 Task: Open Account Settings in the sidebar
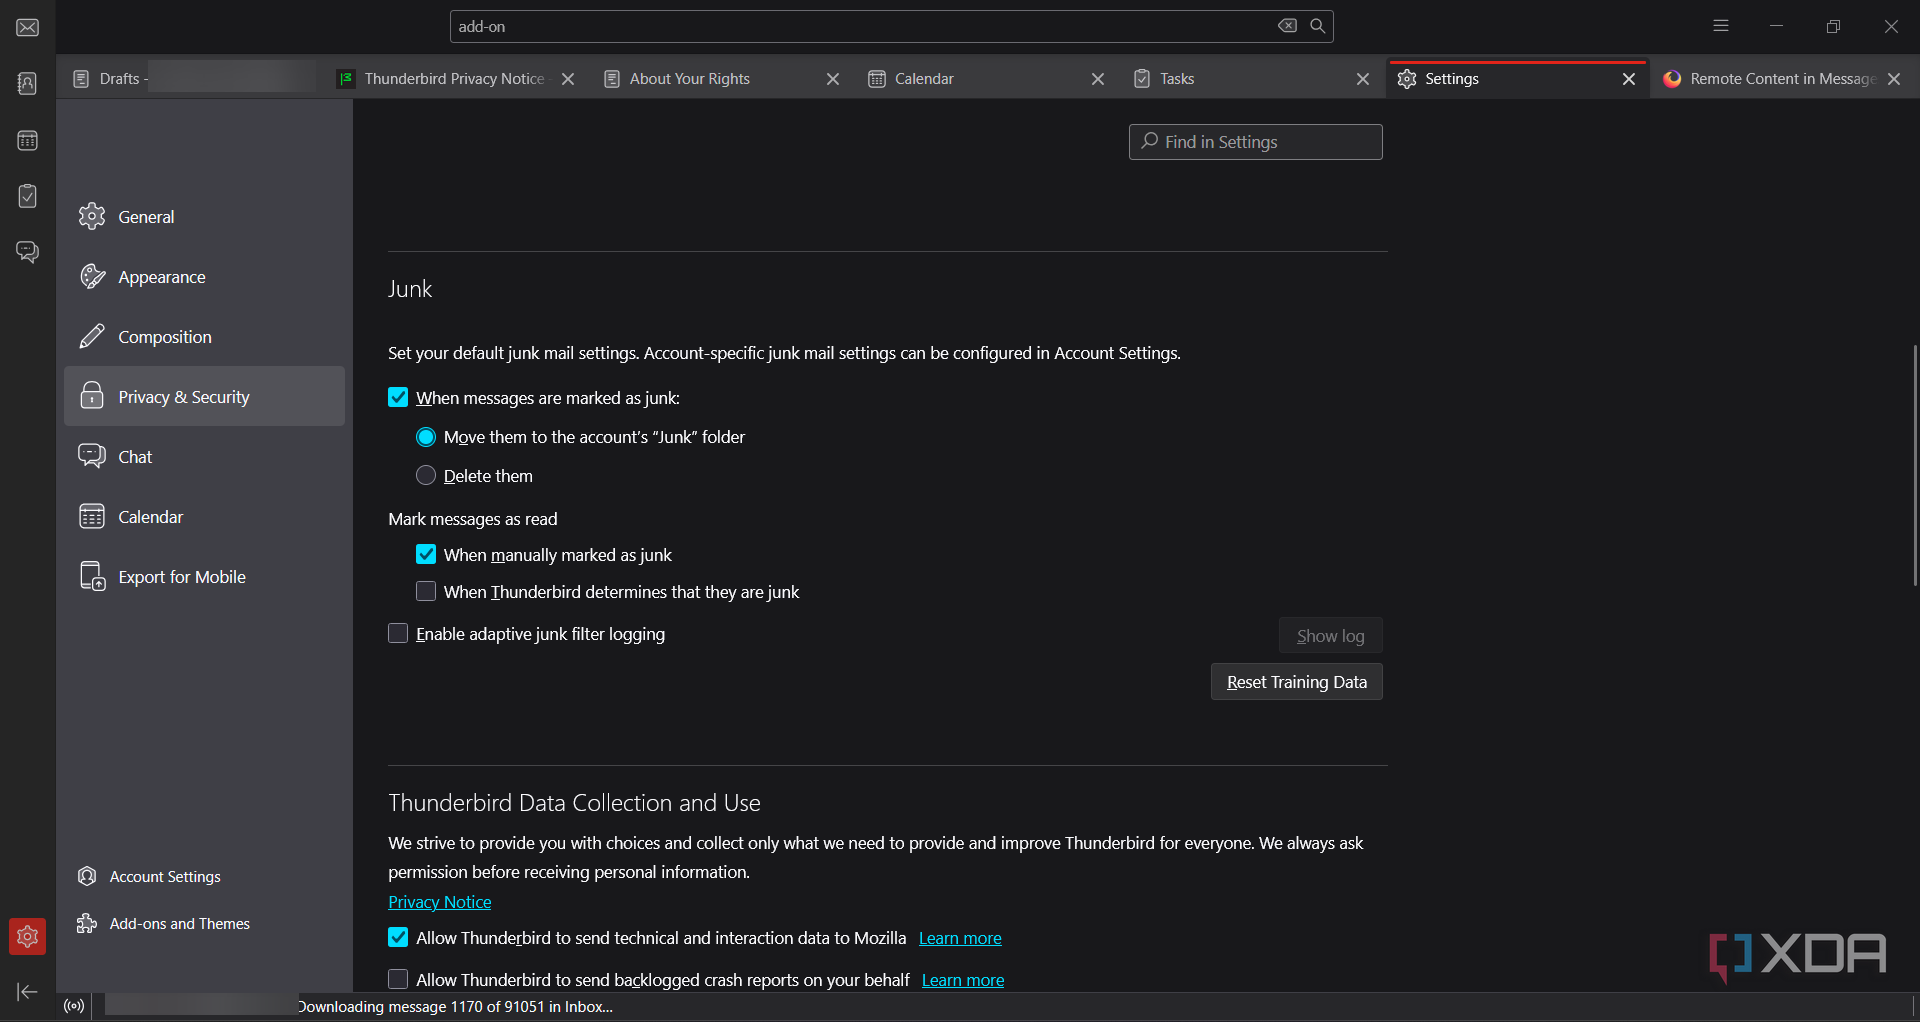coord(150,876)
